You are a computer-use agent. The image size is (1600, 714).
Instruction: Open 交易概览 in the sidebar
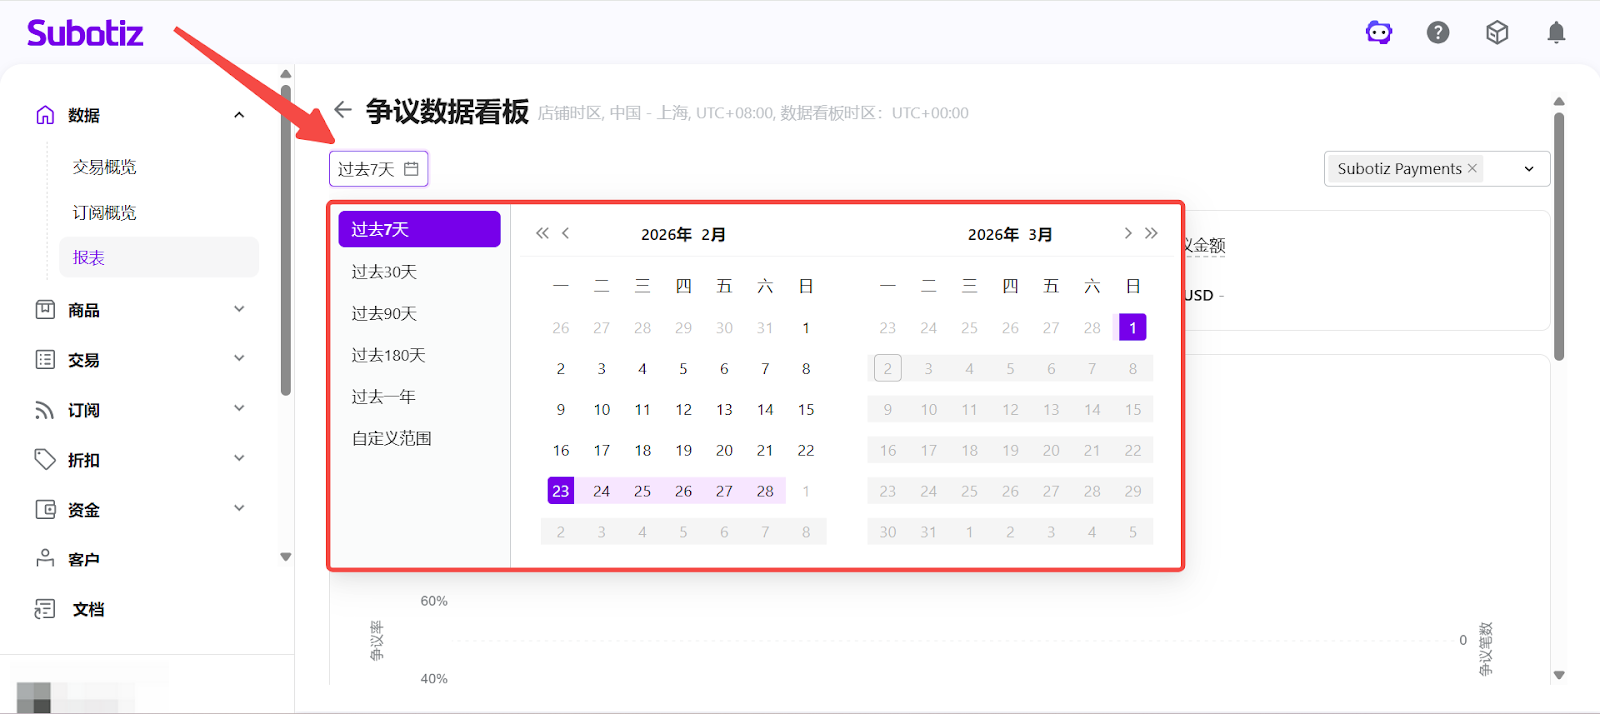pyautogui.click(x=104, y=167)
